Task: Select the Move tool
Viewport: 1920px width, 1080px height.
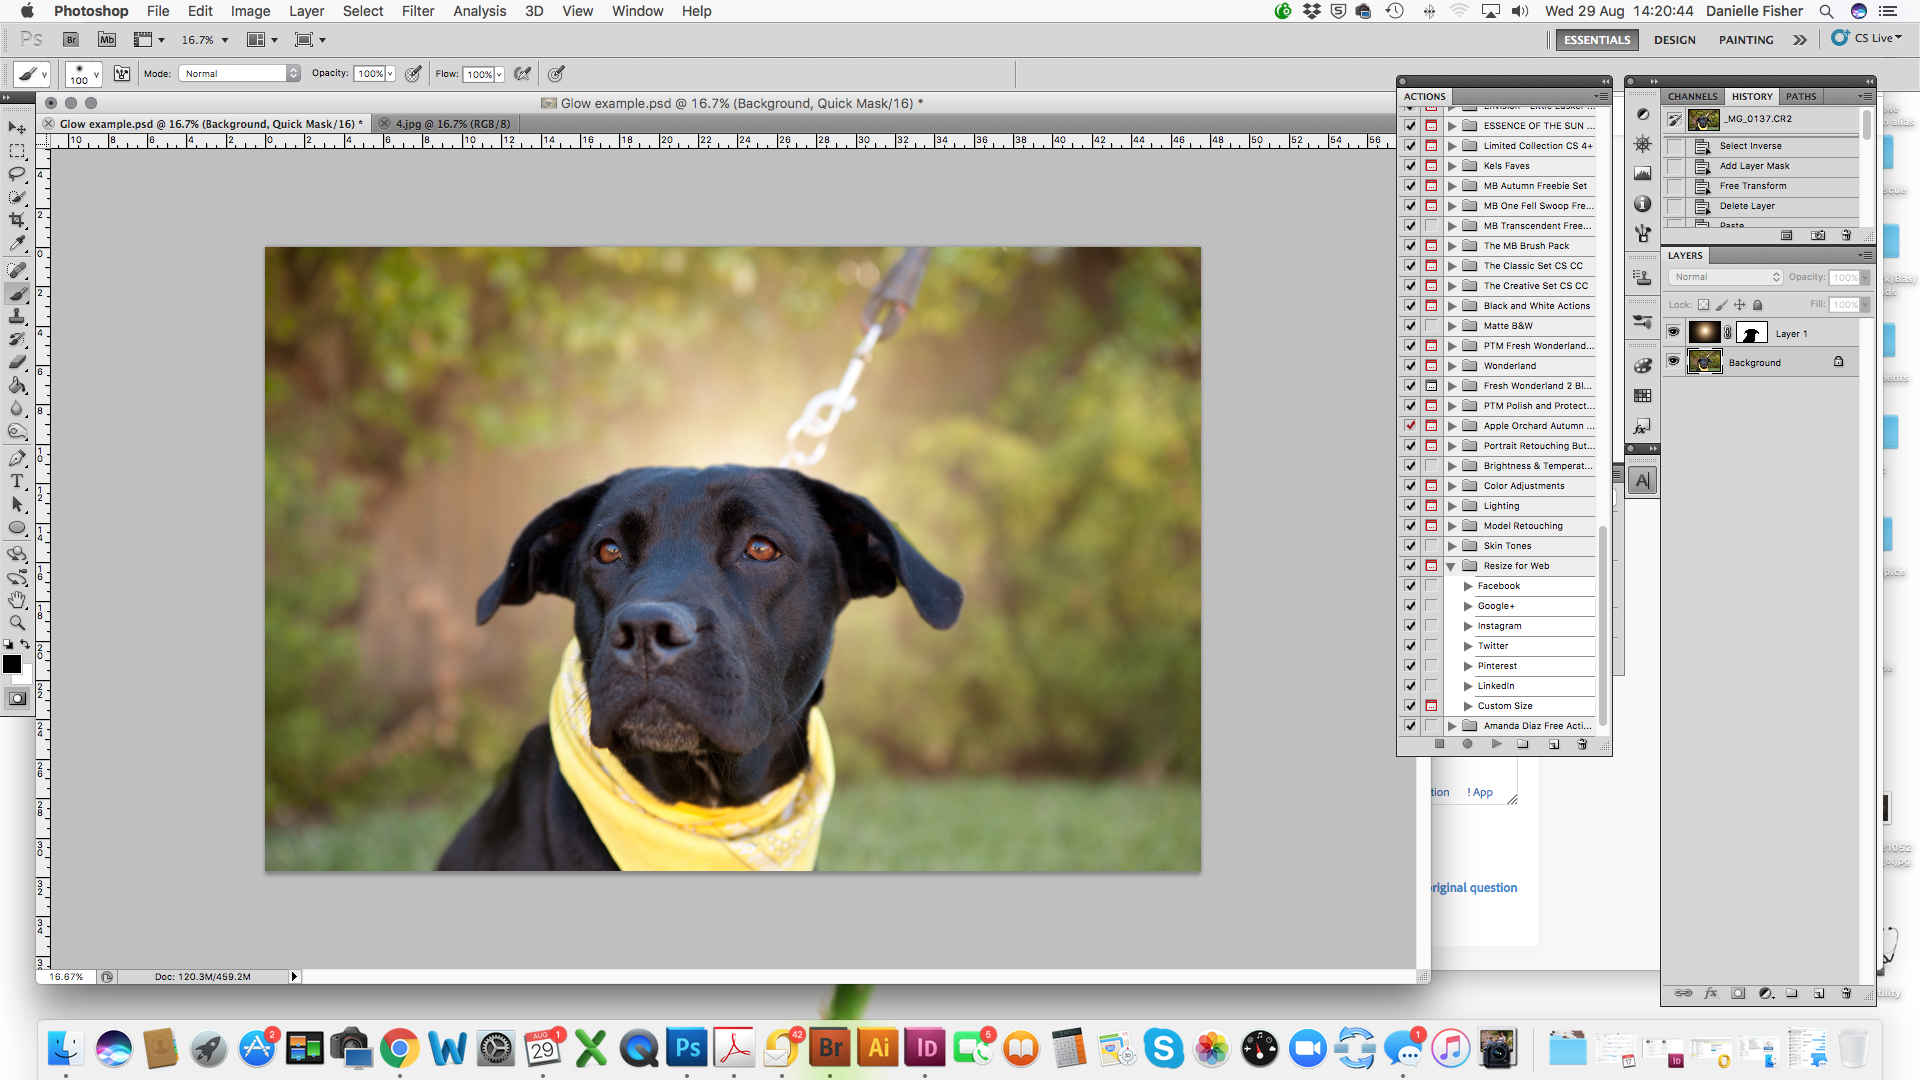Action: coord(17,128)
